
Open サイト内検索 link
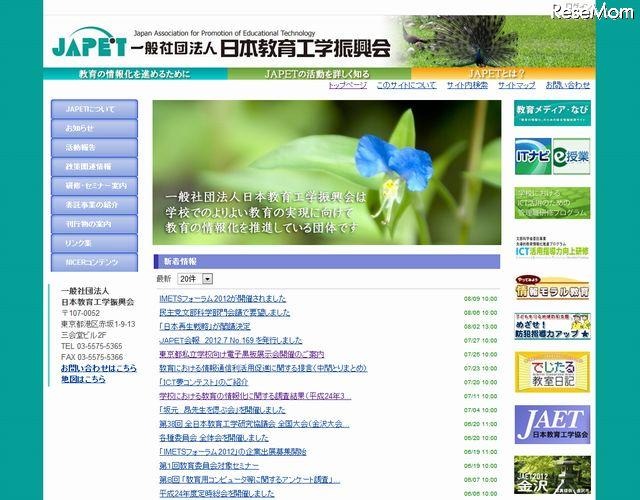click(x=467, y=85)
